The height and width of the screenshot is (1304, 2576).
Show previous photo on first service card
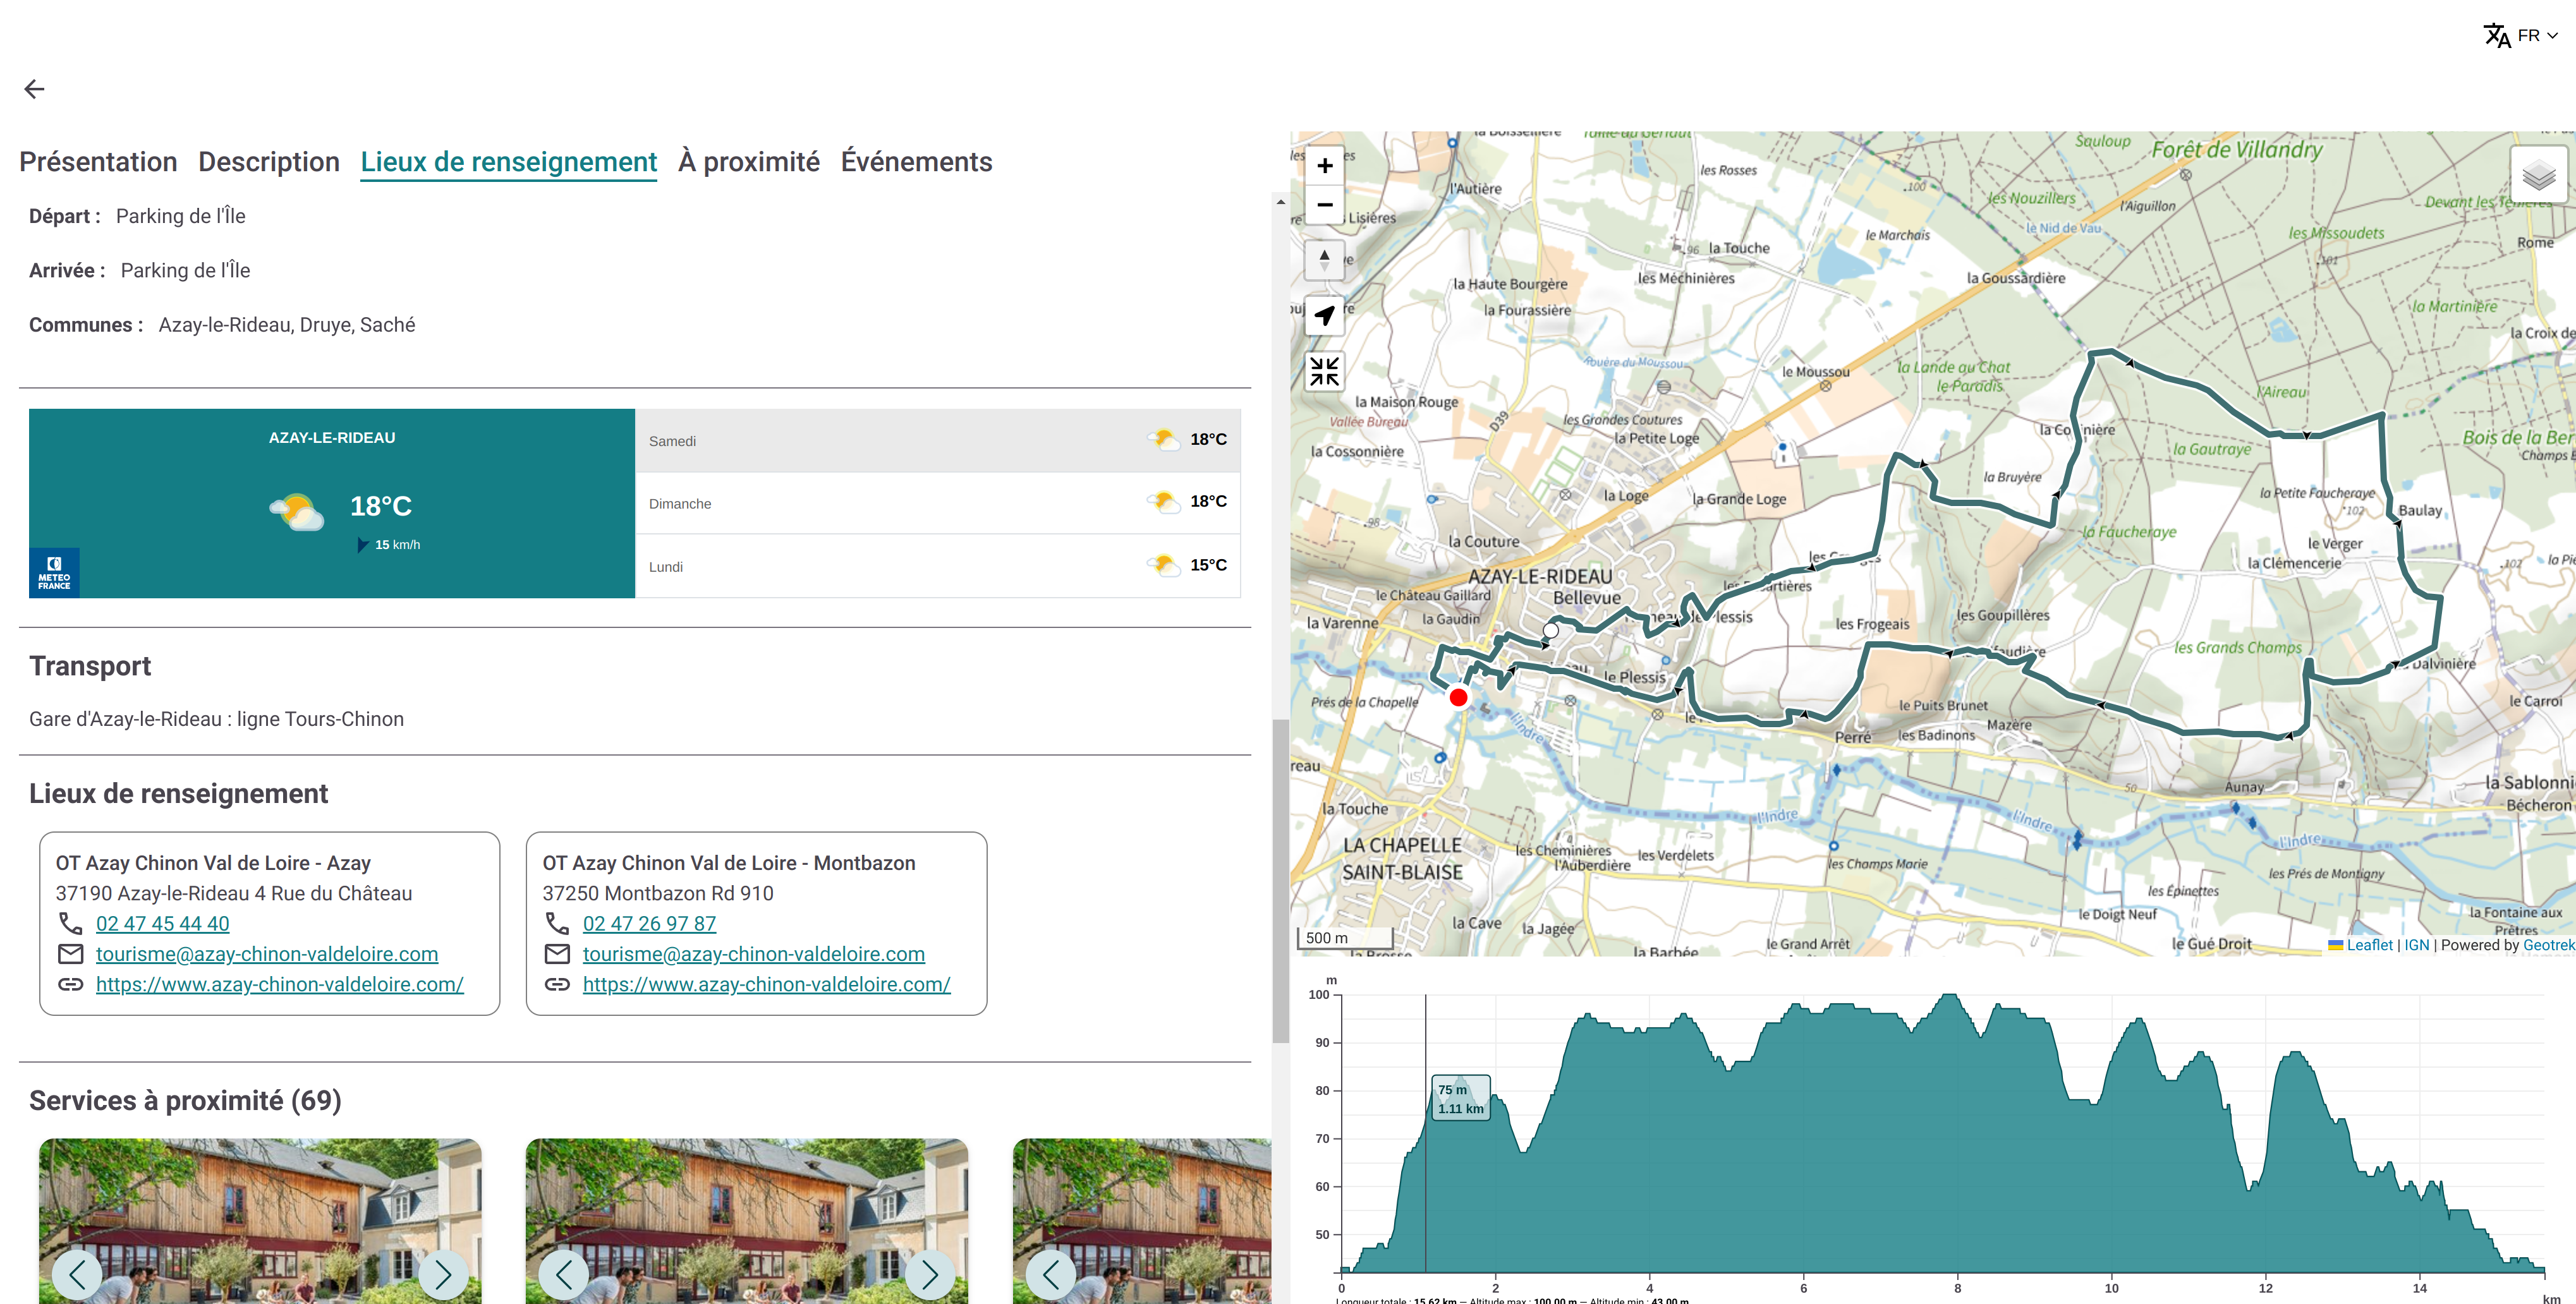(77, 1274)
